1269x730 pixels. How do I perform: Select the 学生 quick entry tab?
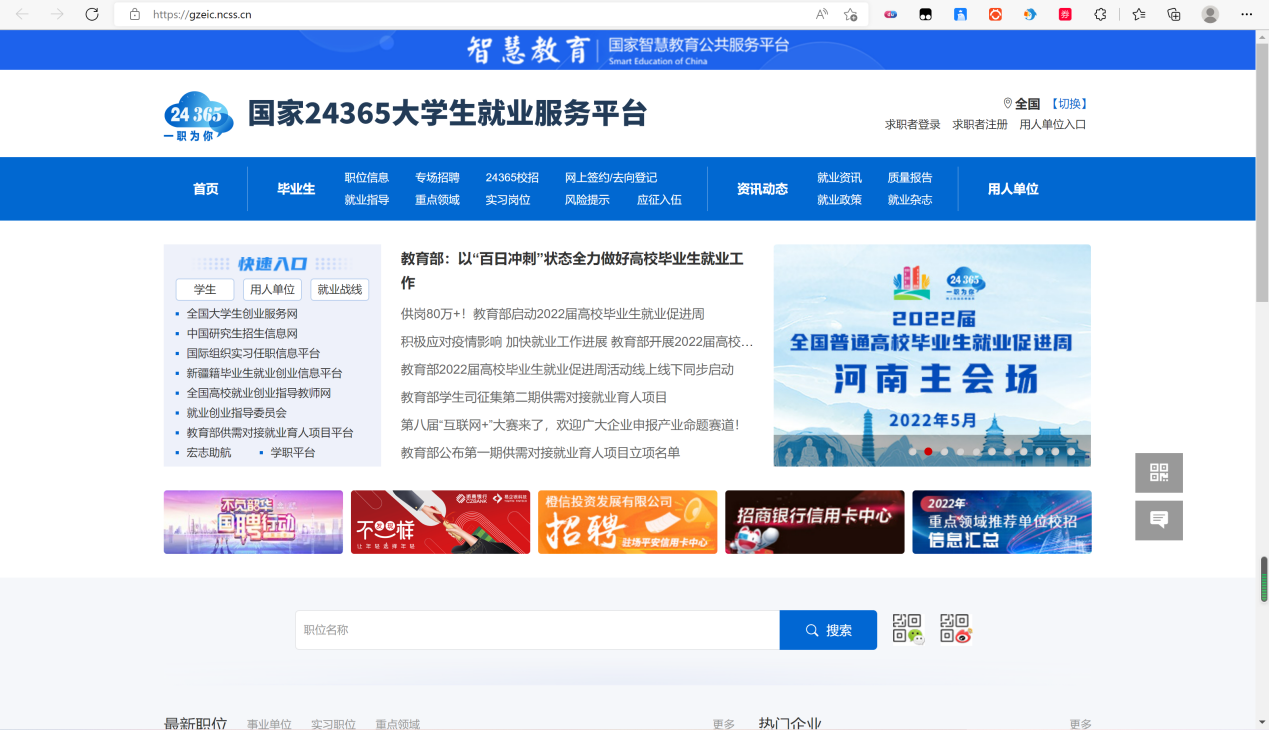205,290
